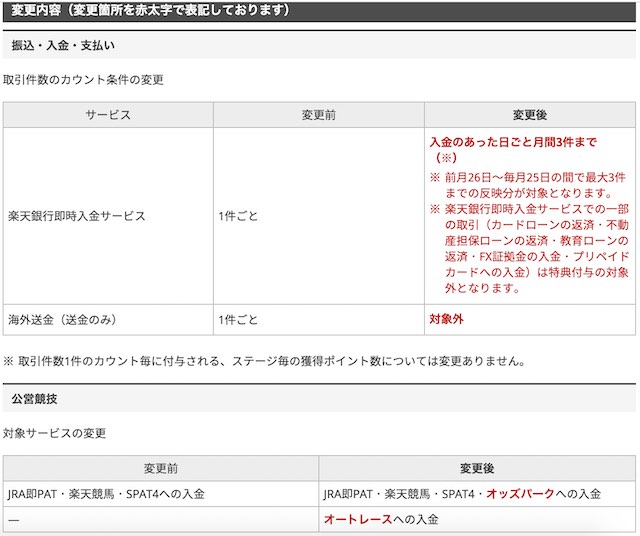Screen dimensions: 640x536
Task: Click the red text '対象外'
Action: coord(446,319)
